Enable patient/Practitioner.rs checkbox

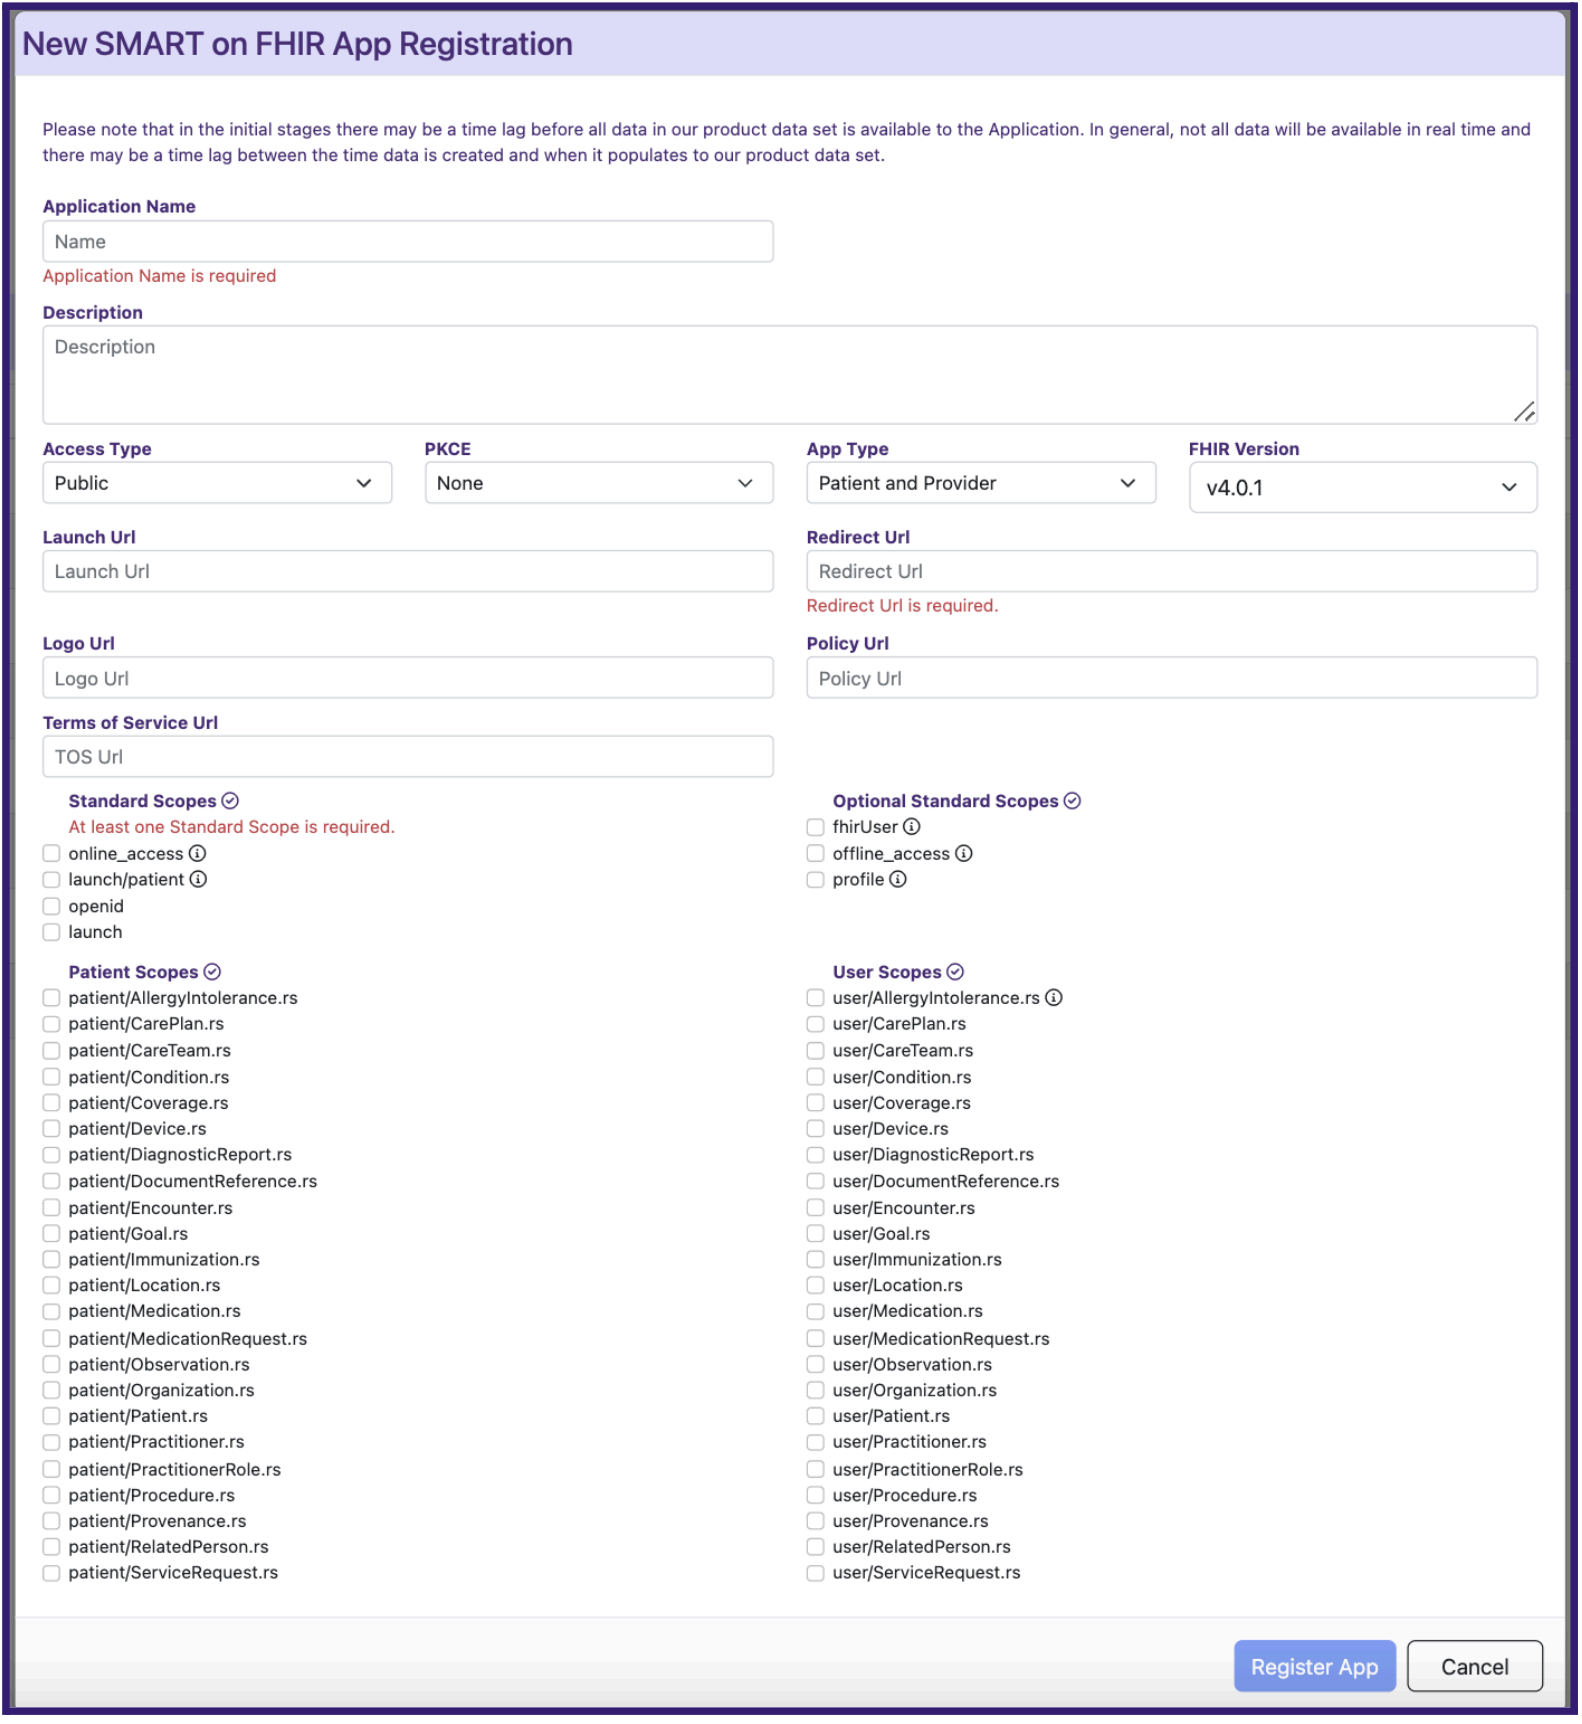pyautogui.click(x=51, y=1443)
